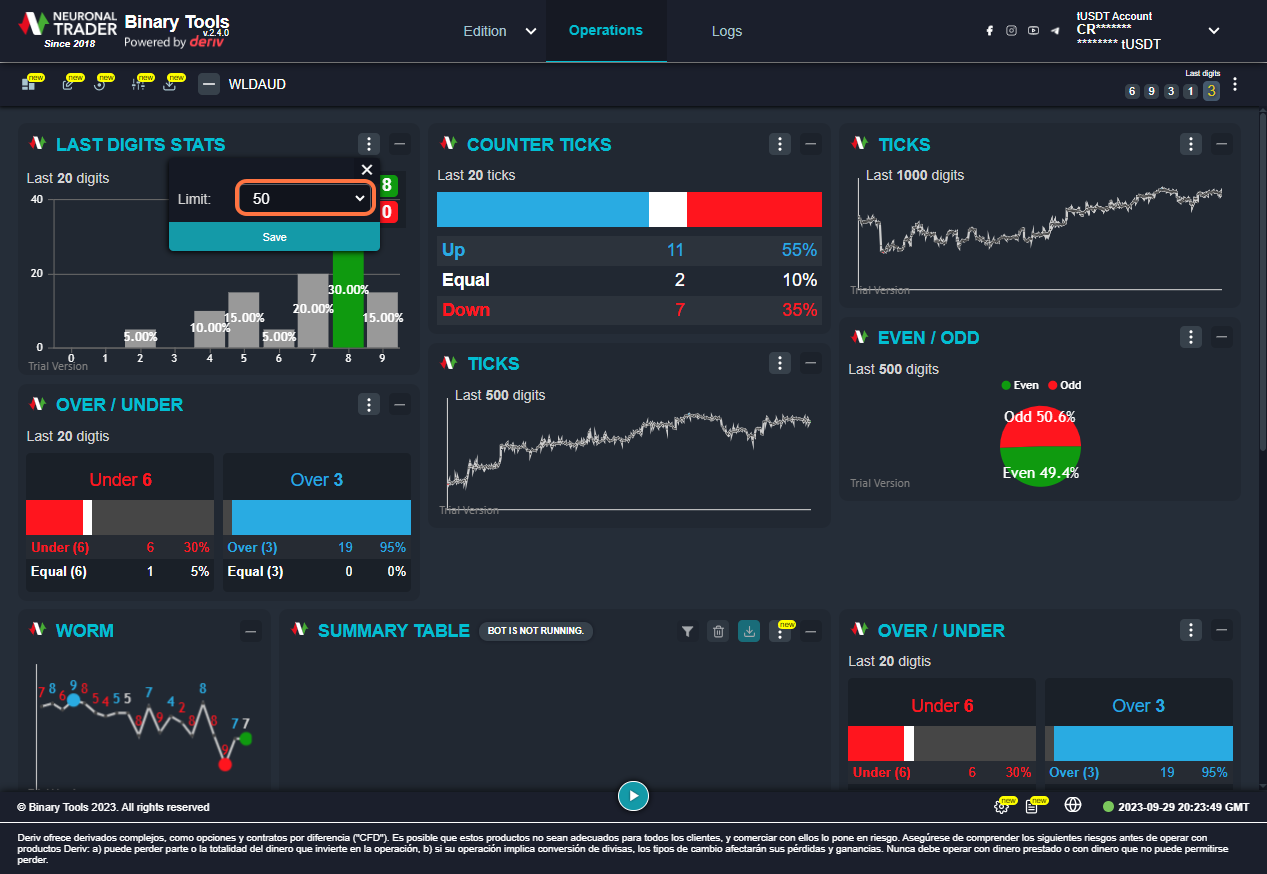Image resolution: width=1267 pixels, height=874 pixels.
Task: Click the Summary Table filter icon
Action: tap(688, 631)
